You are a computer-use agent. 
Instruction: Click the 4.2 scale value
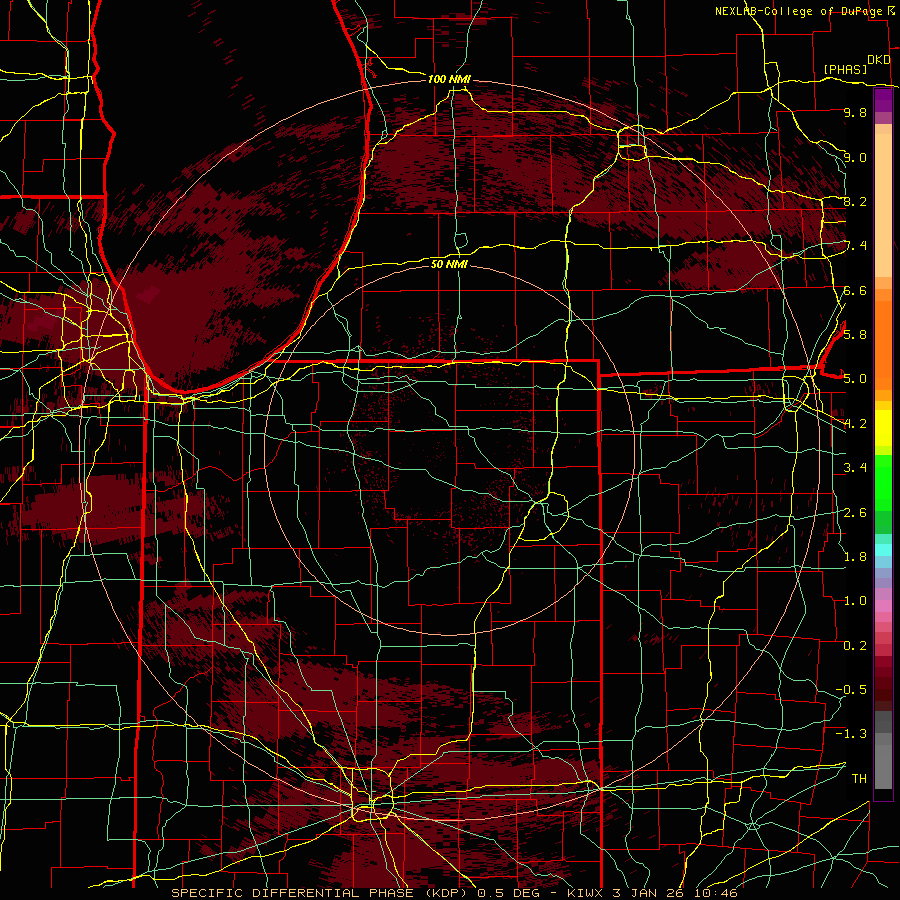click(855, 424)
